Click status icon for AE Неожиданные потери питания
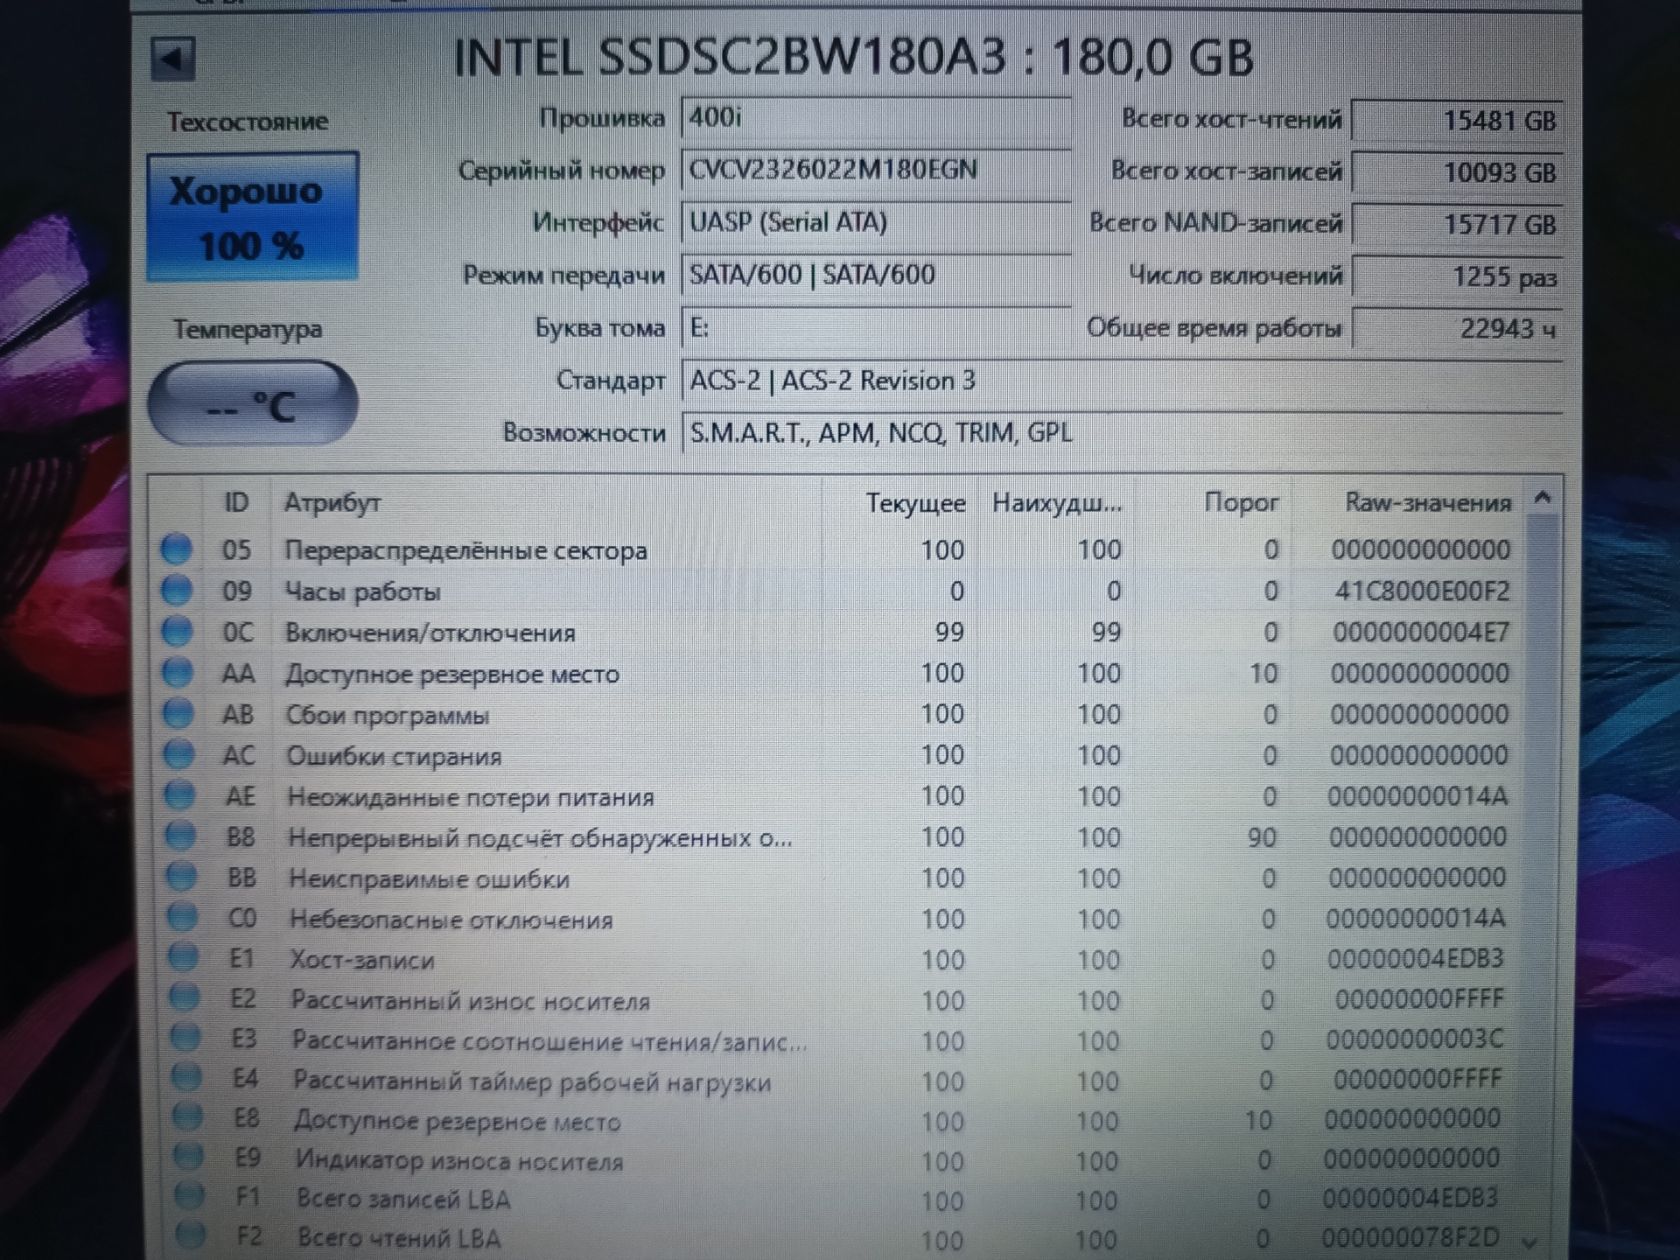 tap(180, 796)
